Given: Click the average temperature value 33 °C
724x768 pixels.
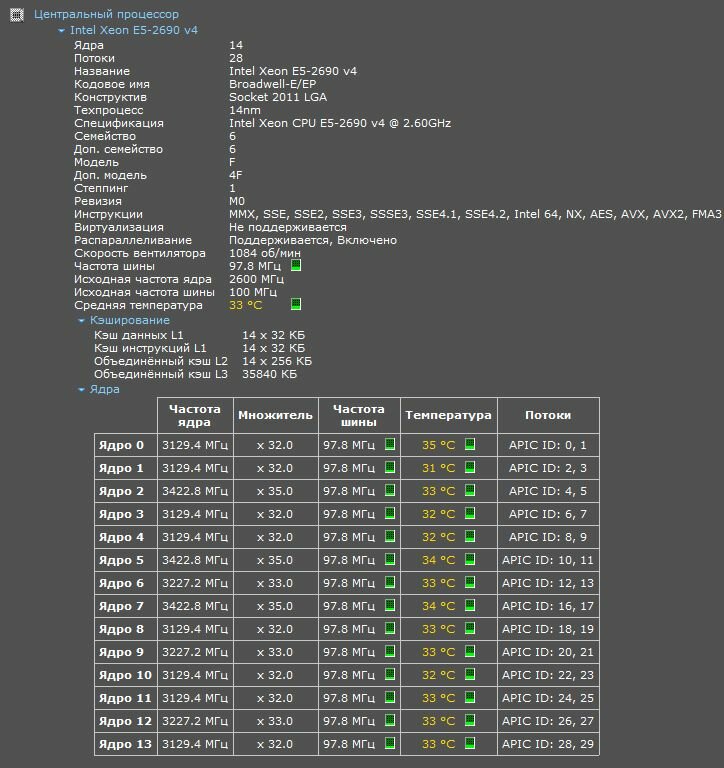Looking at the screenshot, I should click(246, 305).
